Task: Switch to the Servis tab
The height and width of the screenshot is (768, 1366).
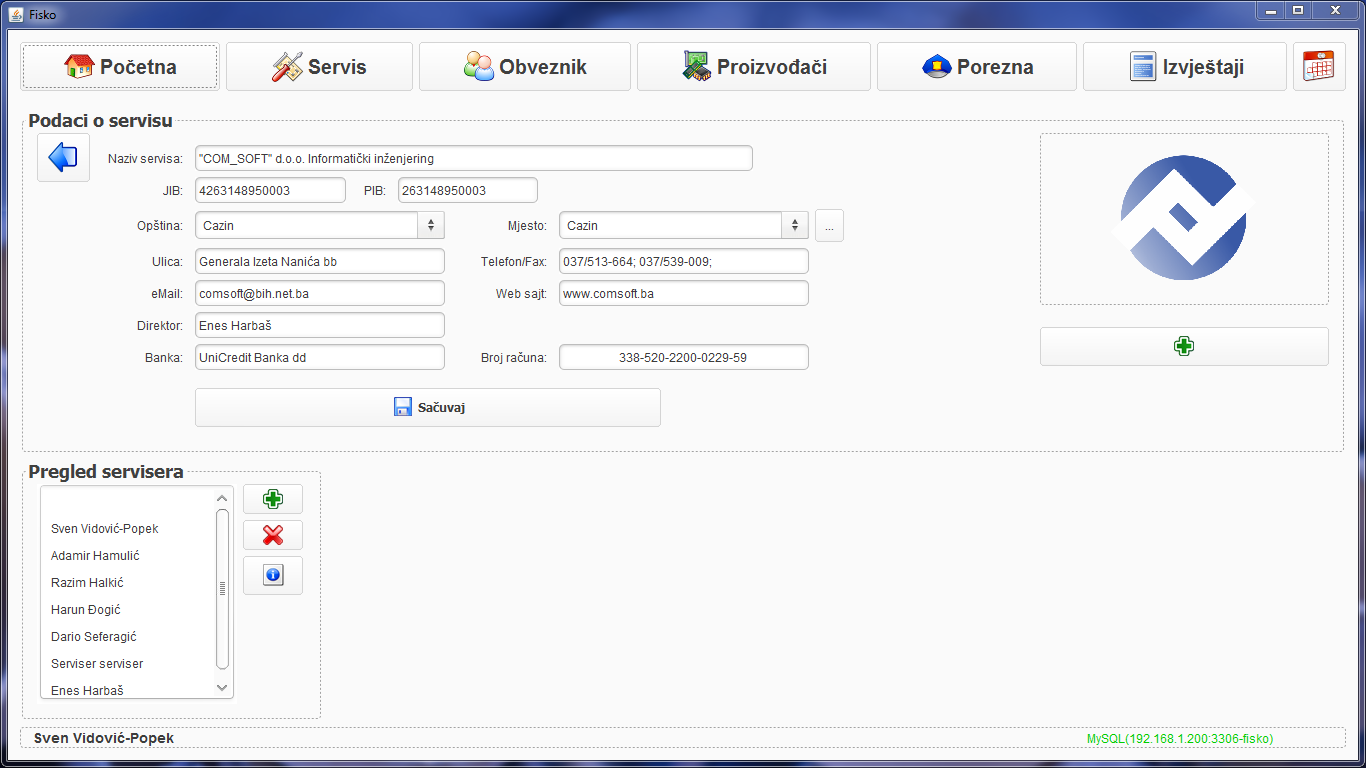Action: 319,67
